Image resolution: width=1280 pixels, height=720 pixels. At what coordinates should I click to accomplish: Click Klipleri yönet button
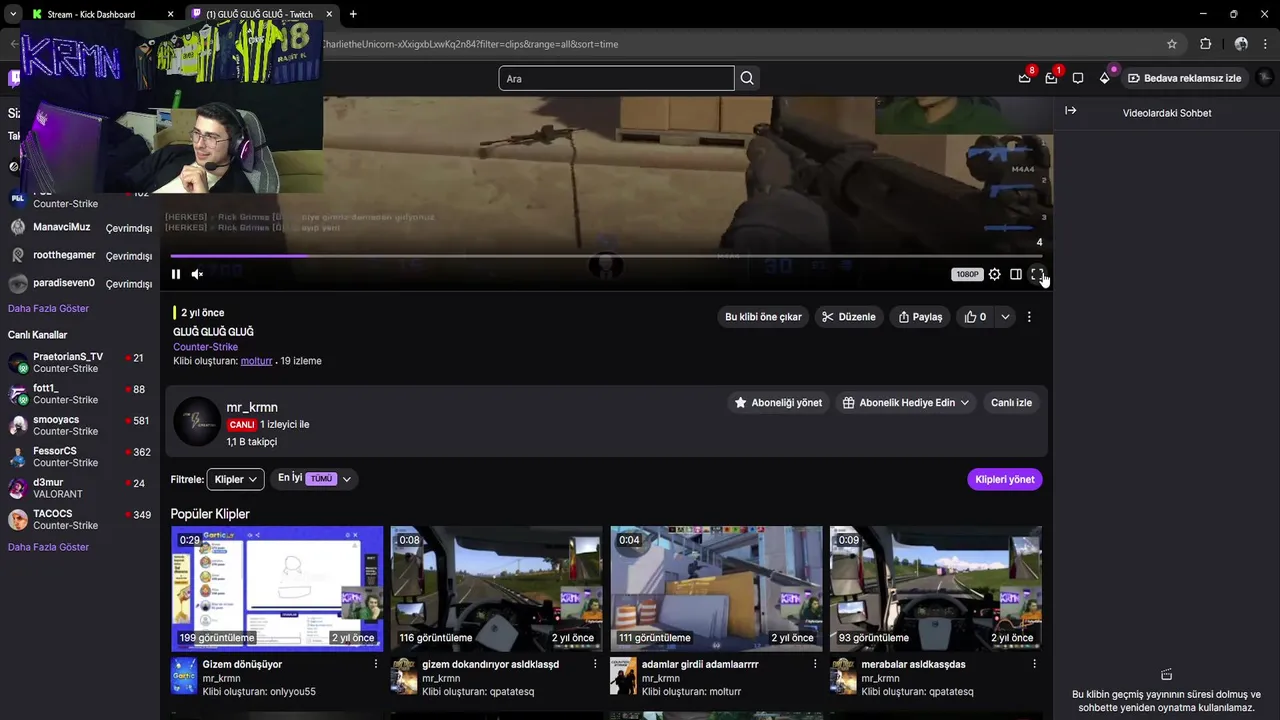coord(1005,479)
